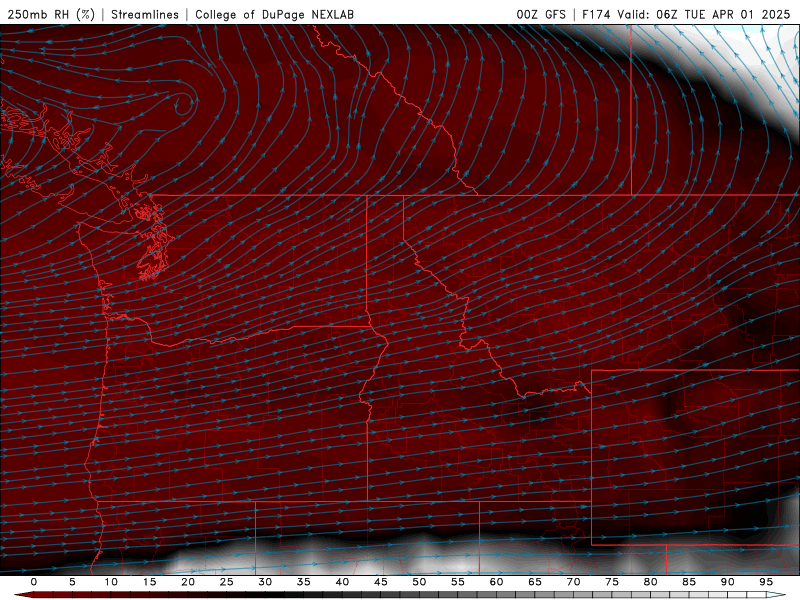
Task: Select the "45" color scale label
Action: pyautogui.click(x=381, y=582)
